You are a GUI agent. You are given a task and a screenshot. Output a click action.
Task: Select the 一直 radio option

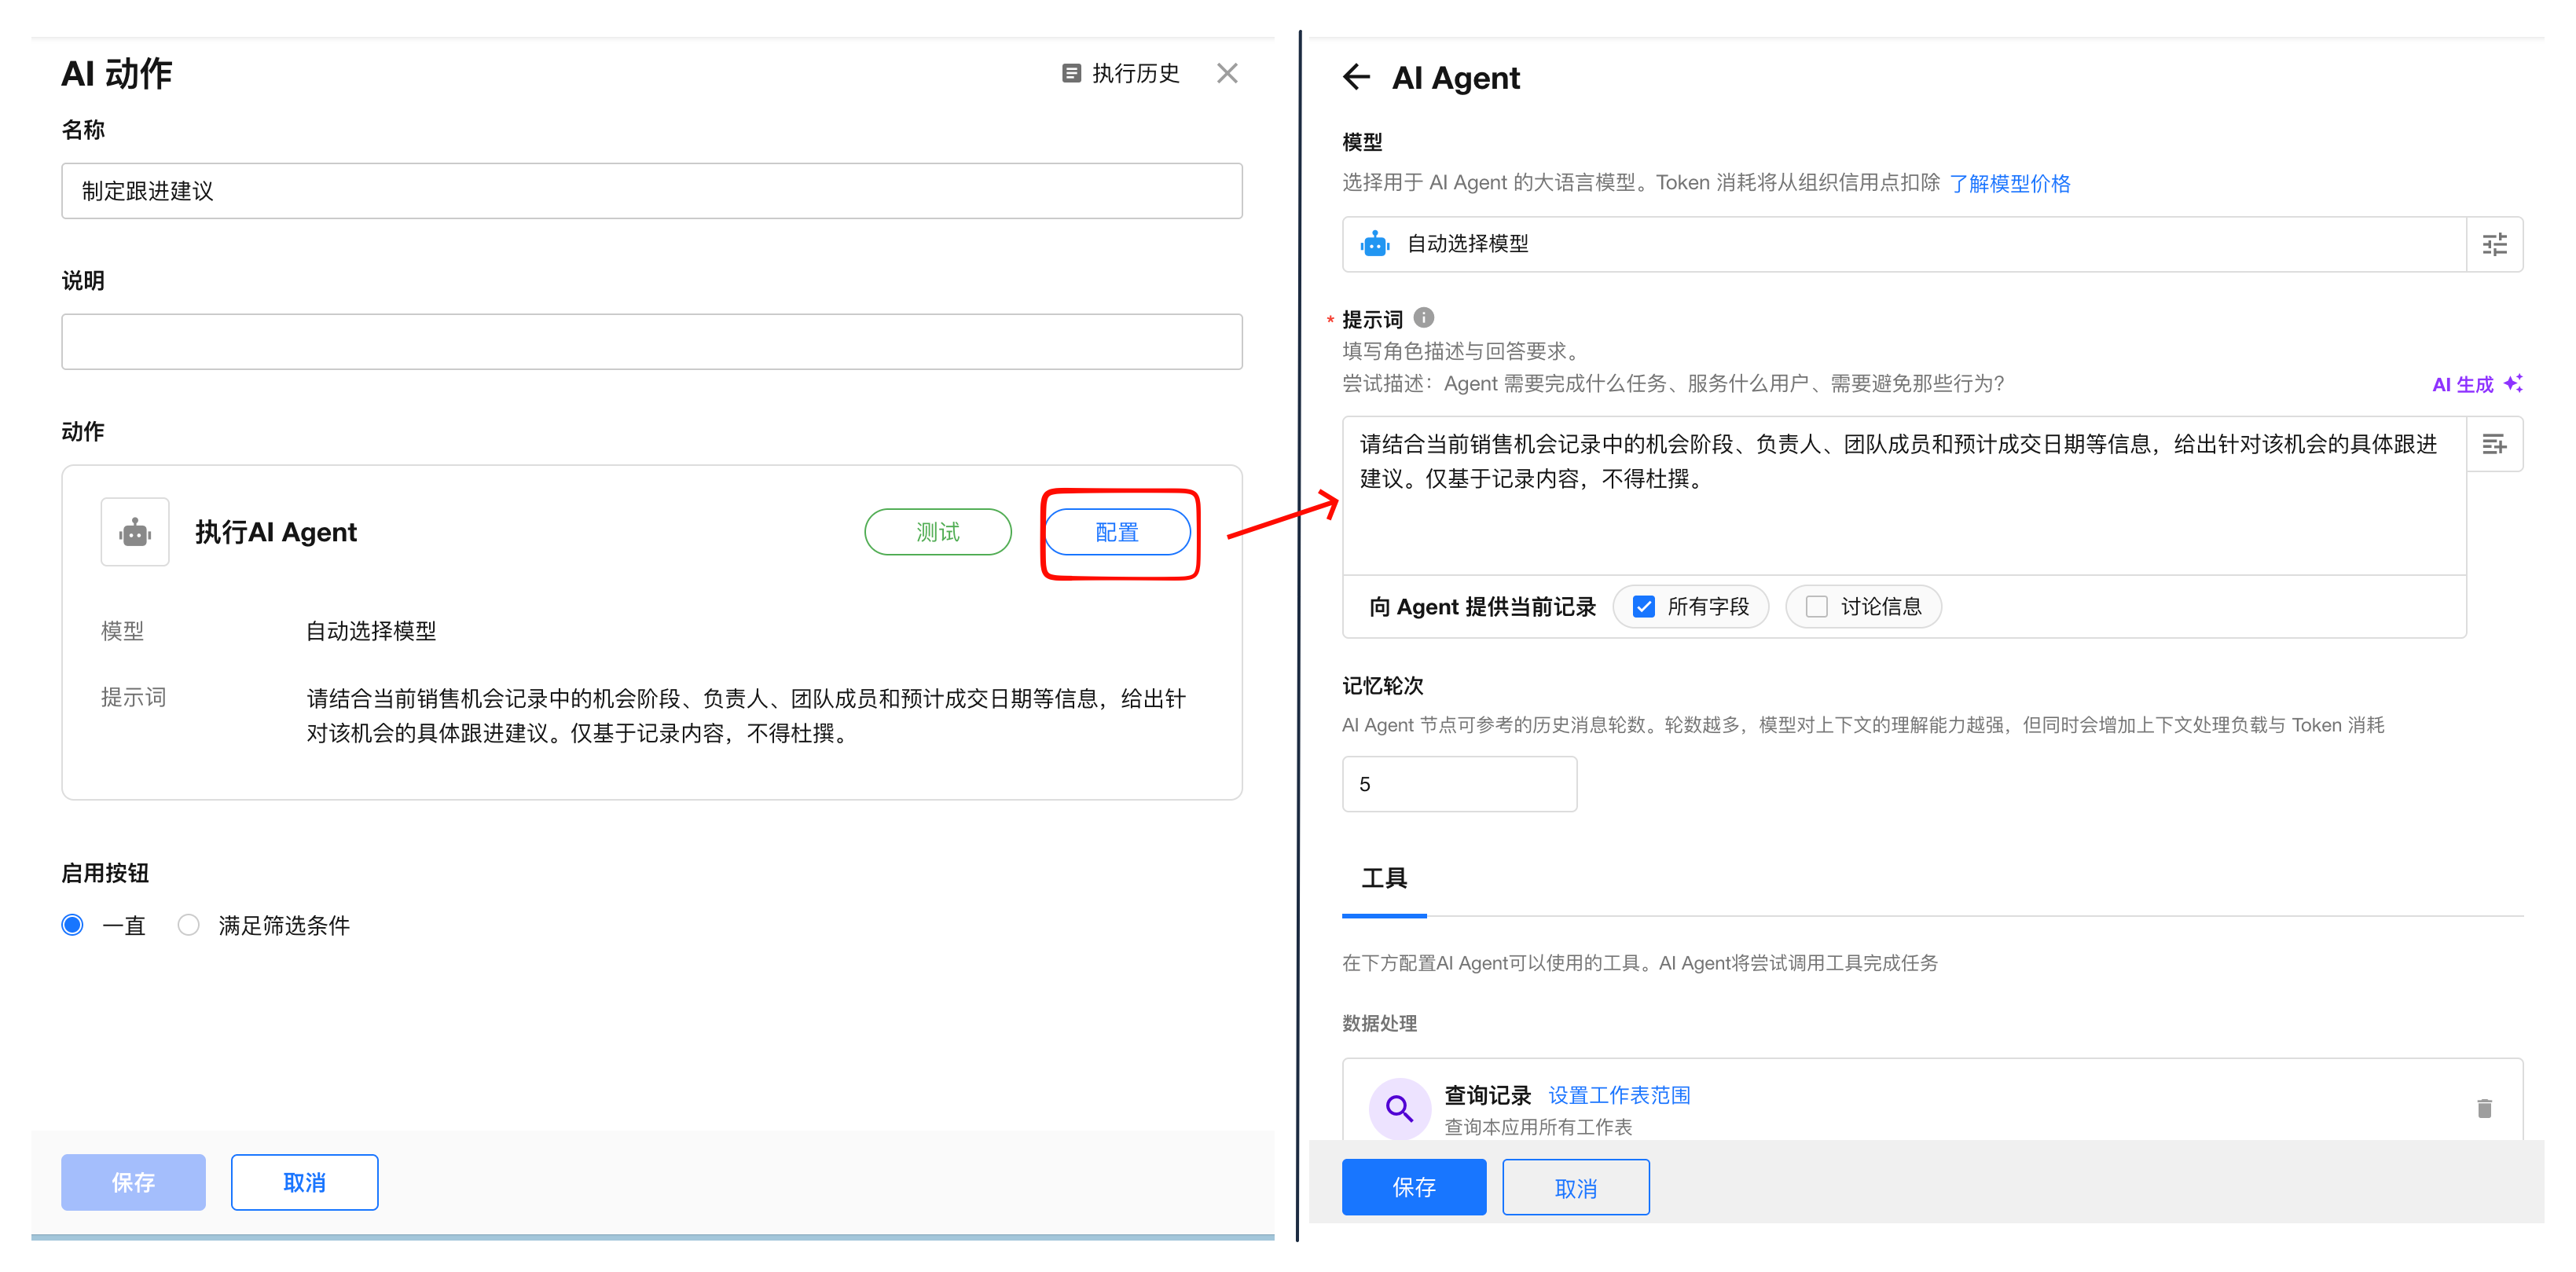tap(72, 925)
